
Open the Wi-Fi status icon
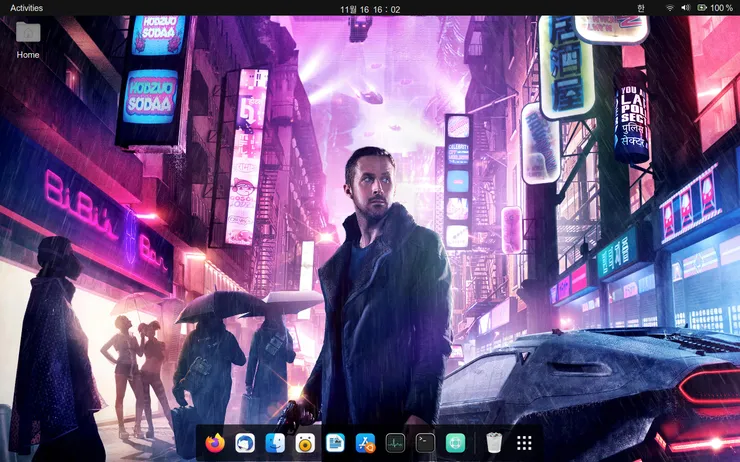[670, 8]
